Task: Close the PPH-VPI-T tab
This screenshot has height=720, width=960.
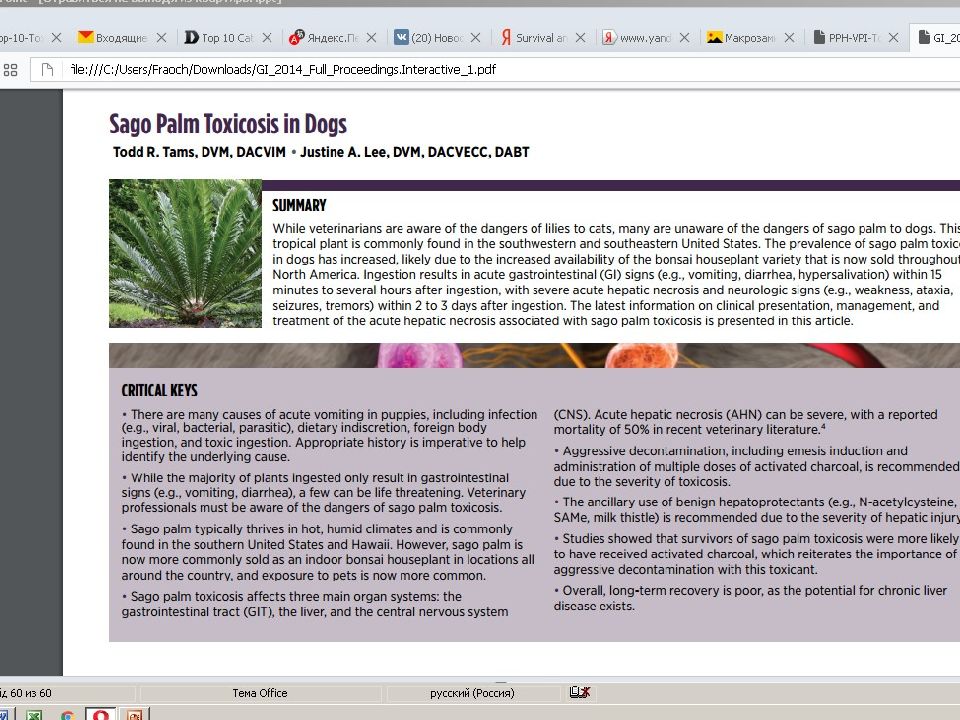Action: pyautogui.click(x=893, y=38)
